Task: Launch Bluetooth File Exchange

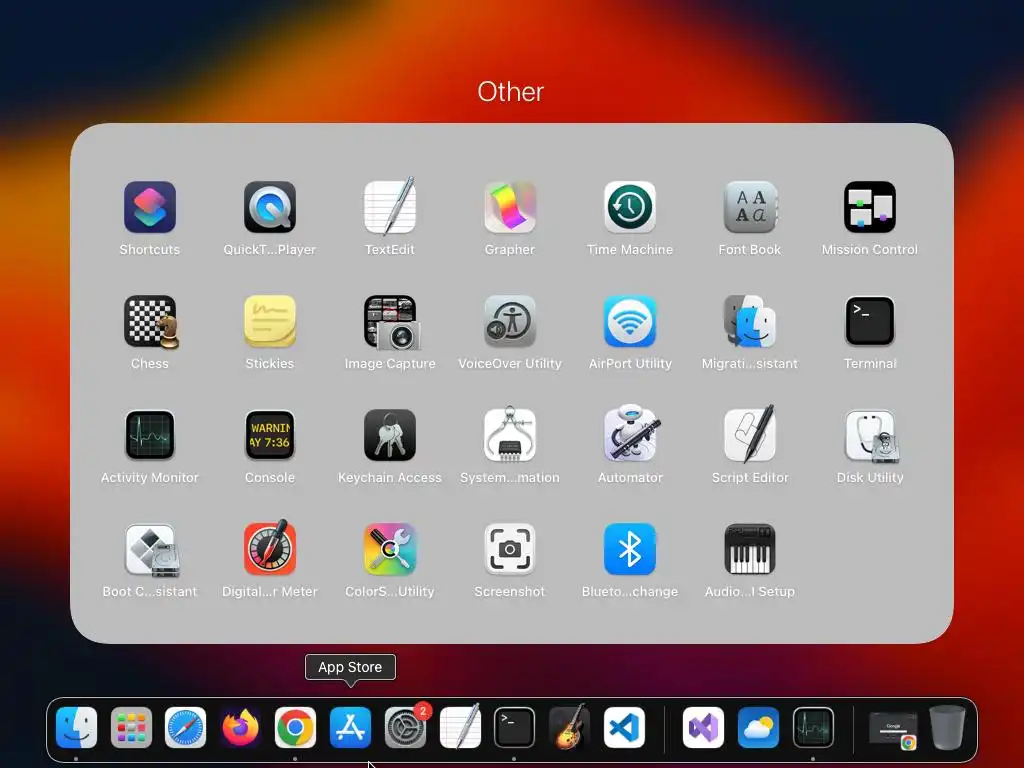Action: (630, 550)
